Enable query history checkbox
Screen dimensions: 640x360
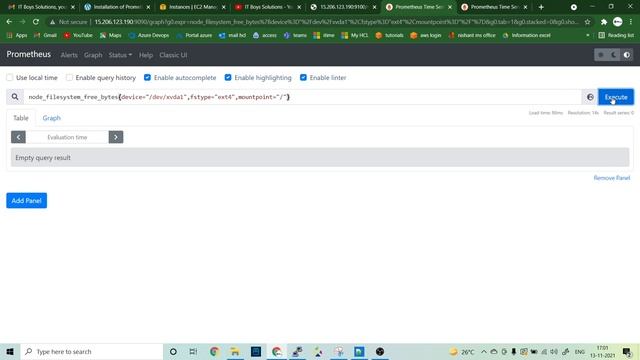[69, 77]
